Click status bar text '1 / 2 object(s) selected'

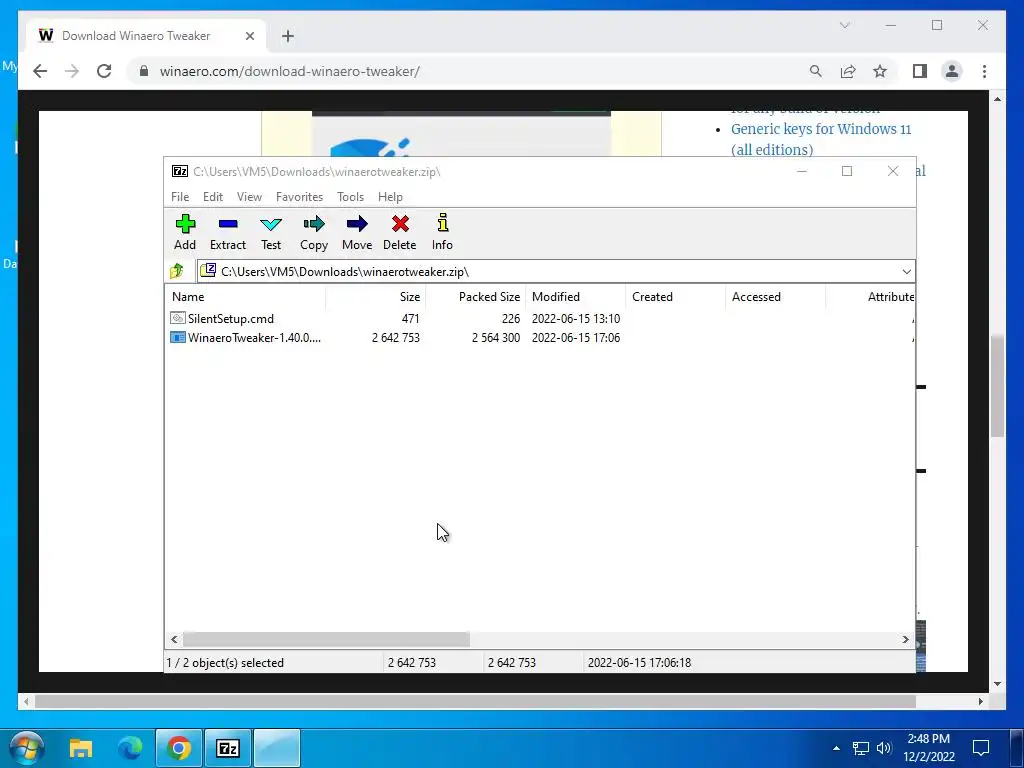pyautogui.click(x=225, y=663)
